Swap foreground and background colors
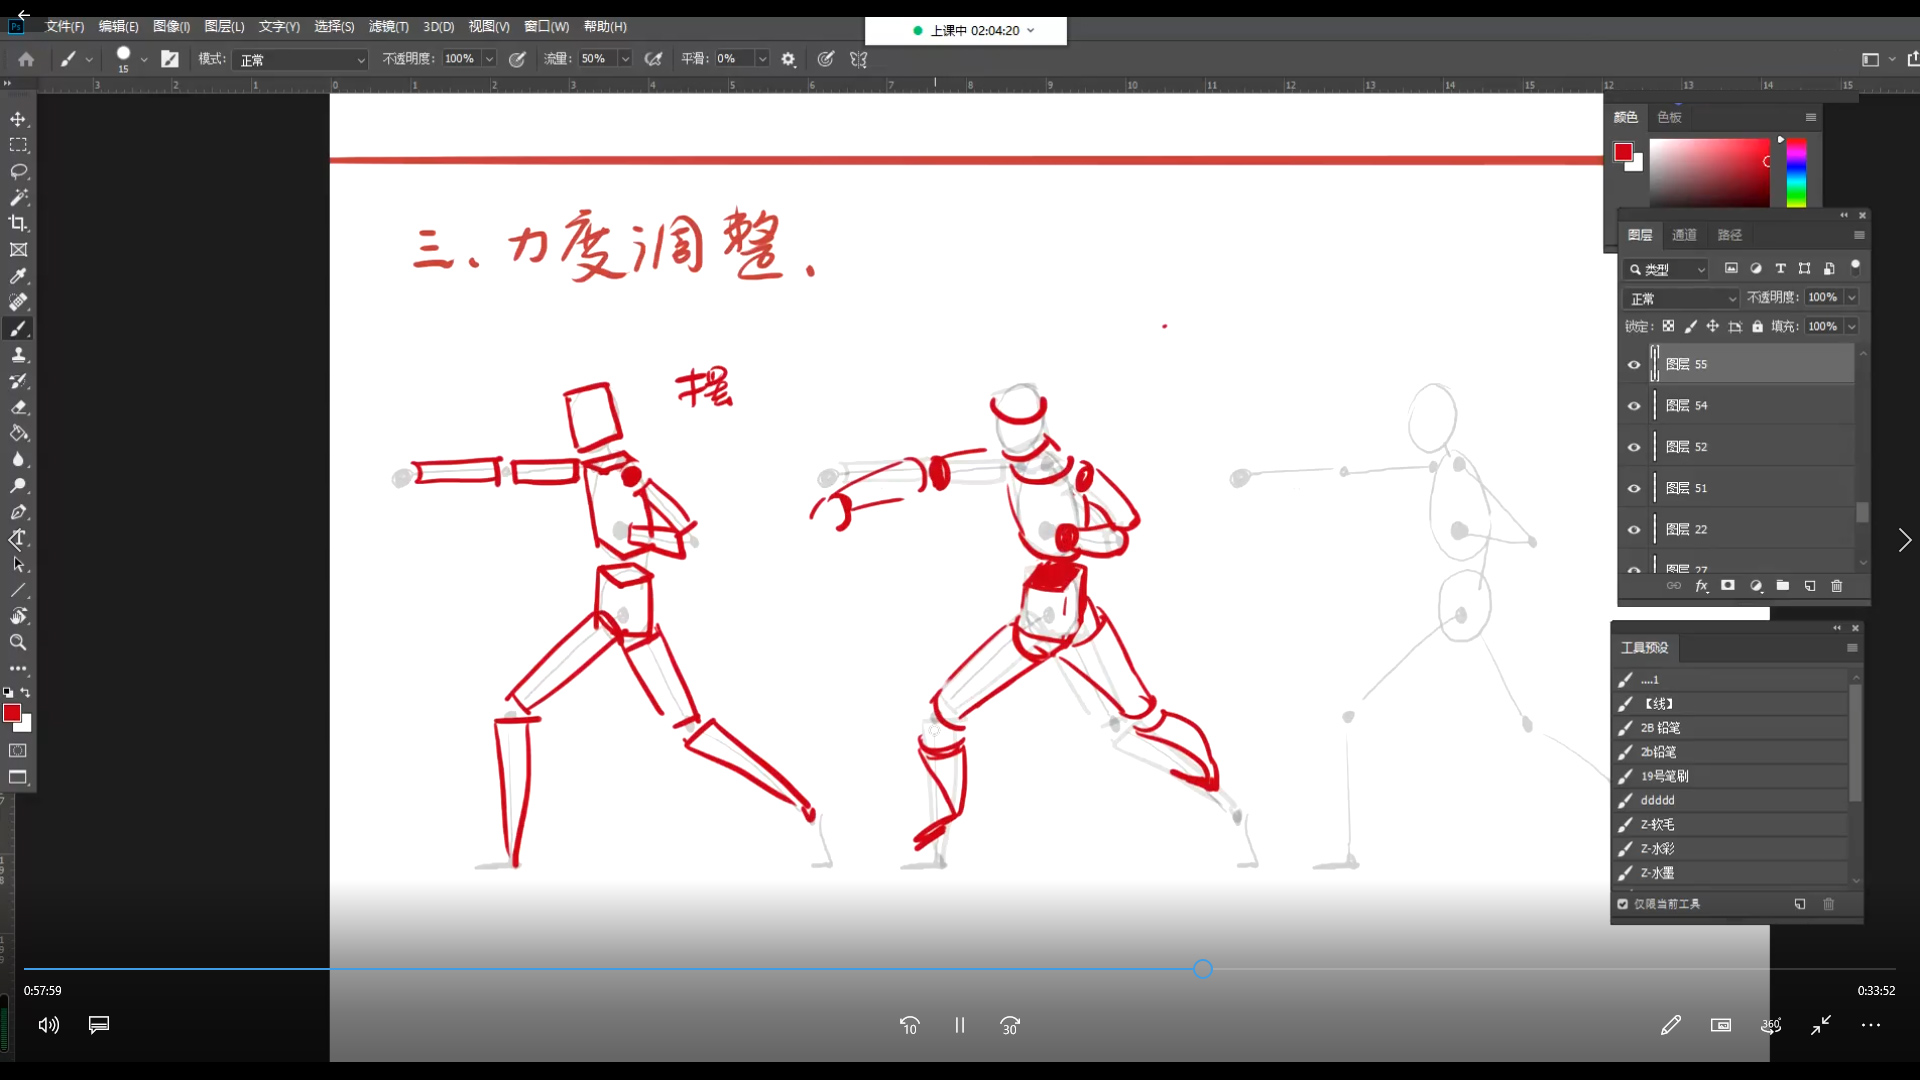 (26, 692)
